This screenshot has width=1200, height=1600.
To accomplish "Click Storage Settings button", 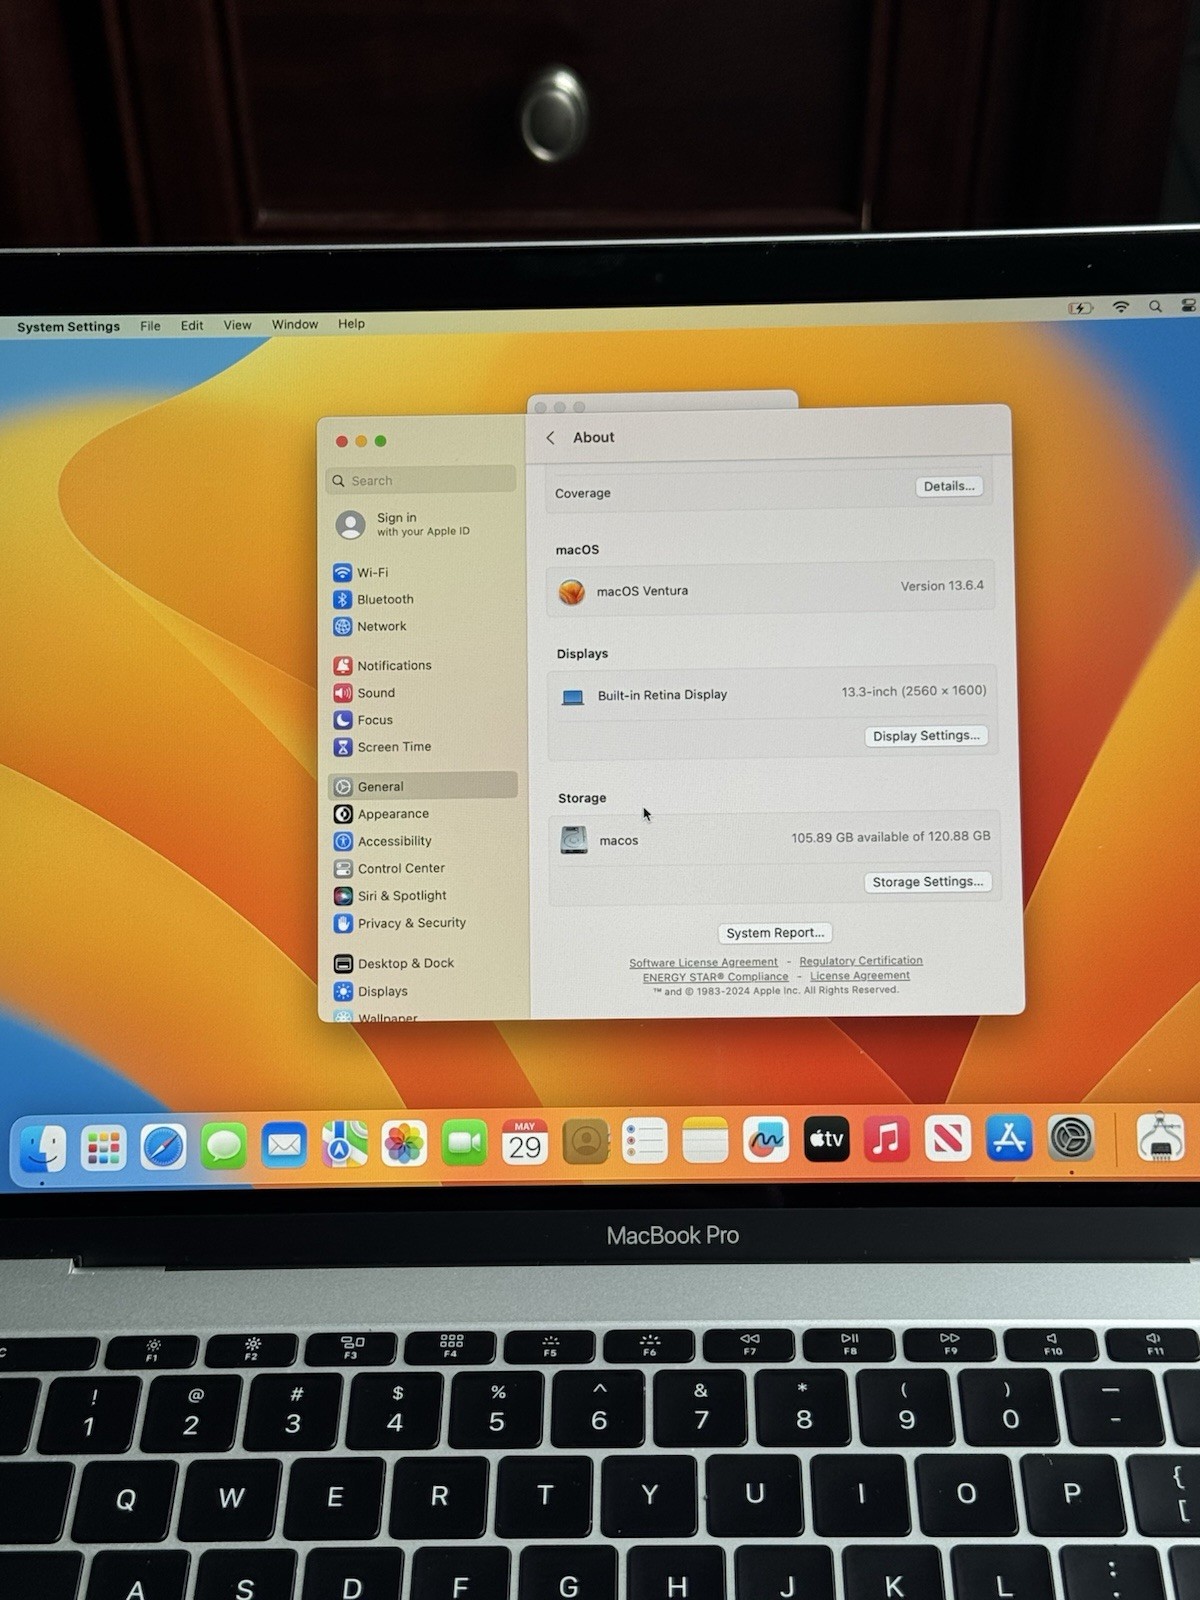I will tap(927, 881).
